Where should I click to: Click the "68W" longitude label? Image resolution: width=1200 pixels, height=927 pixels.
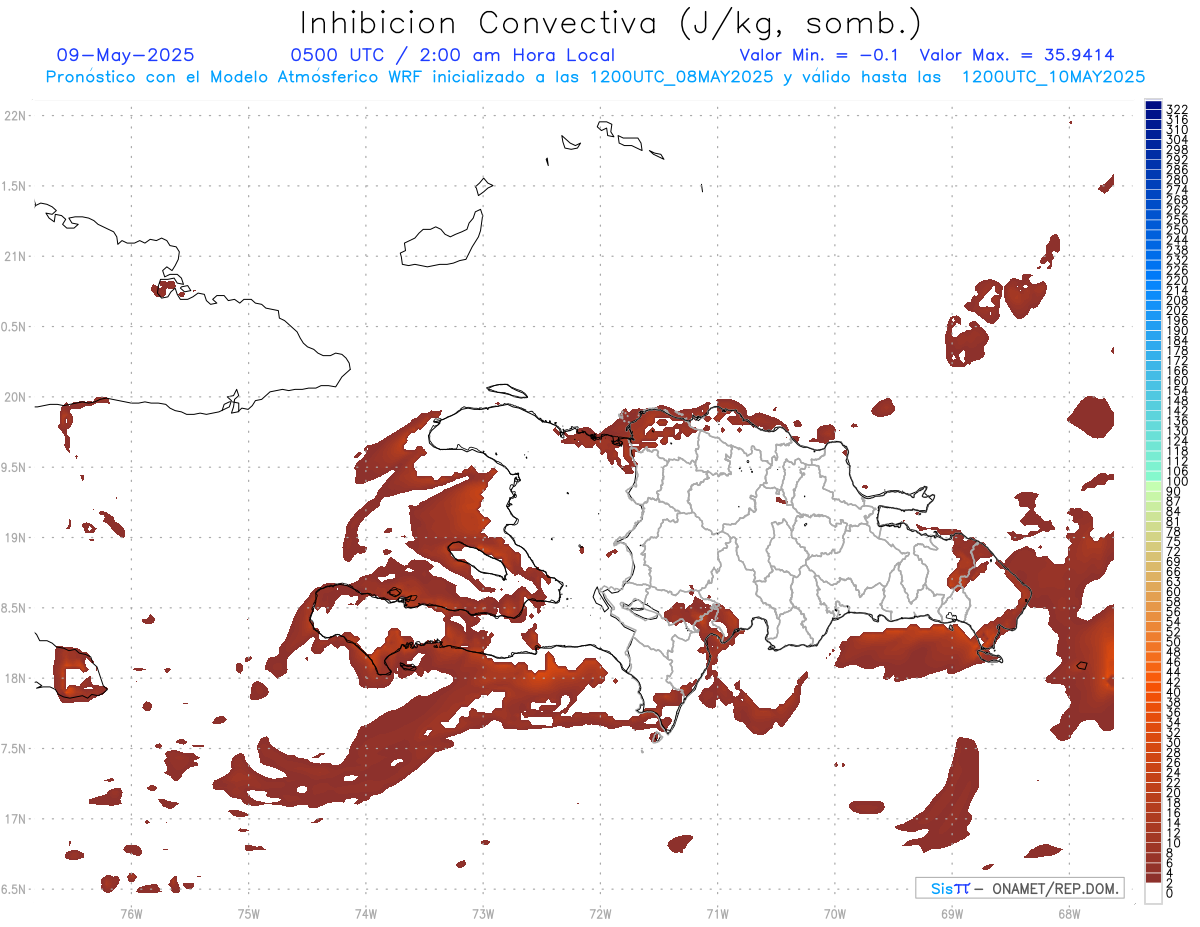point(1069,913)
